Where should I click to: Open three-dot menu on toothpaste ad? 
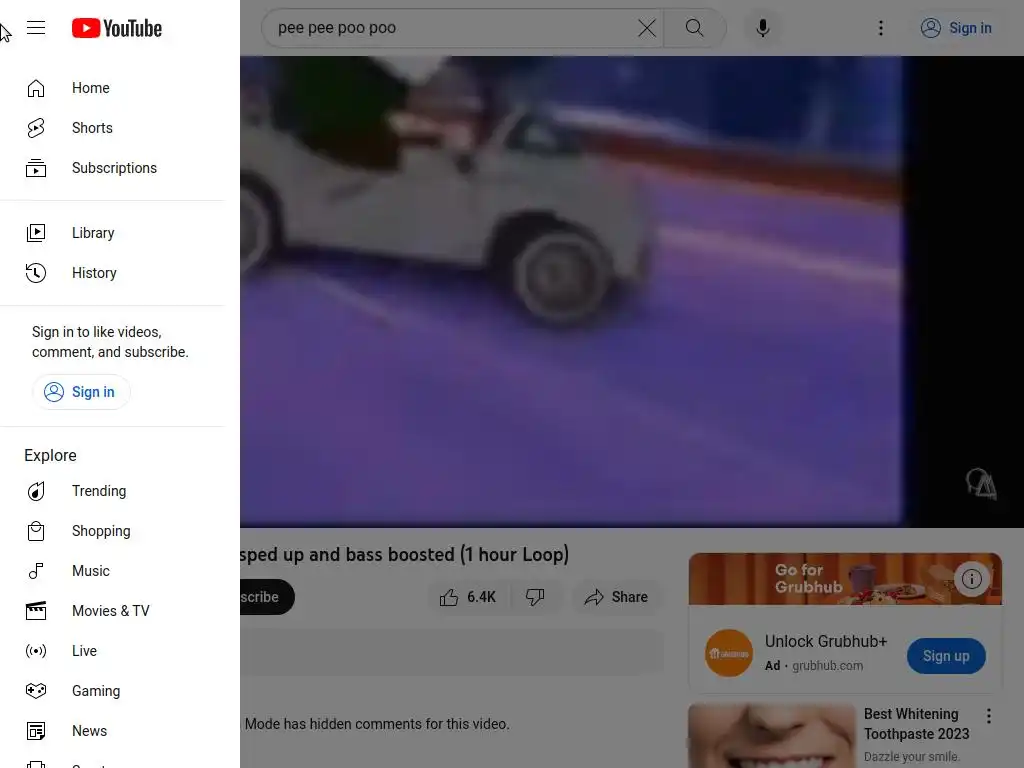click(989, 716)
